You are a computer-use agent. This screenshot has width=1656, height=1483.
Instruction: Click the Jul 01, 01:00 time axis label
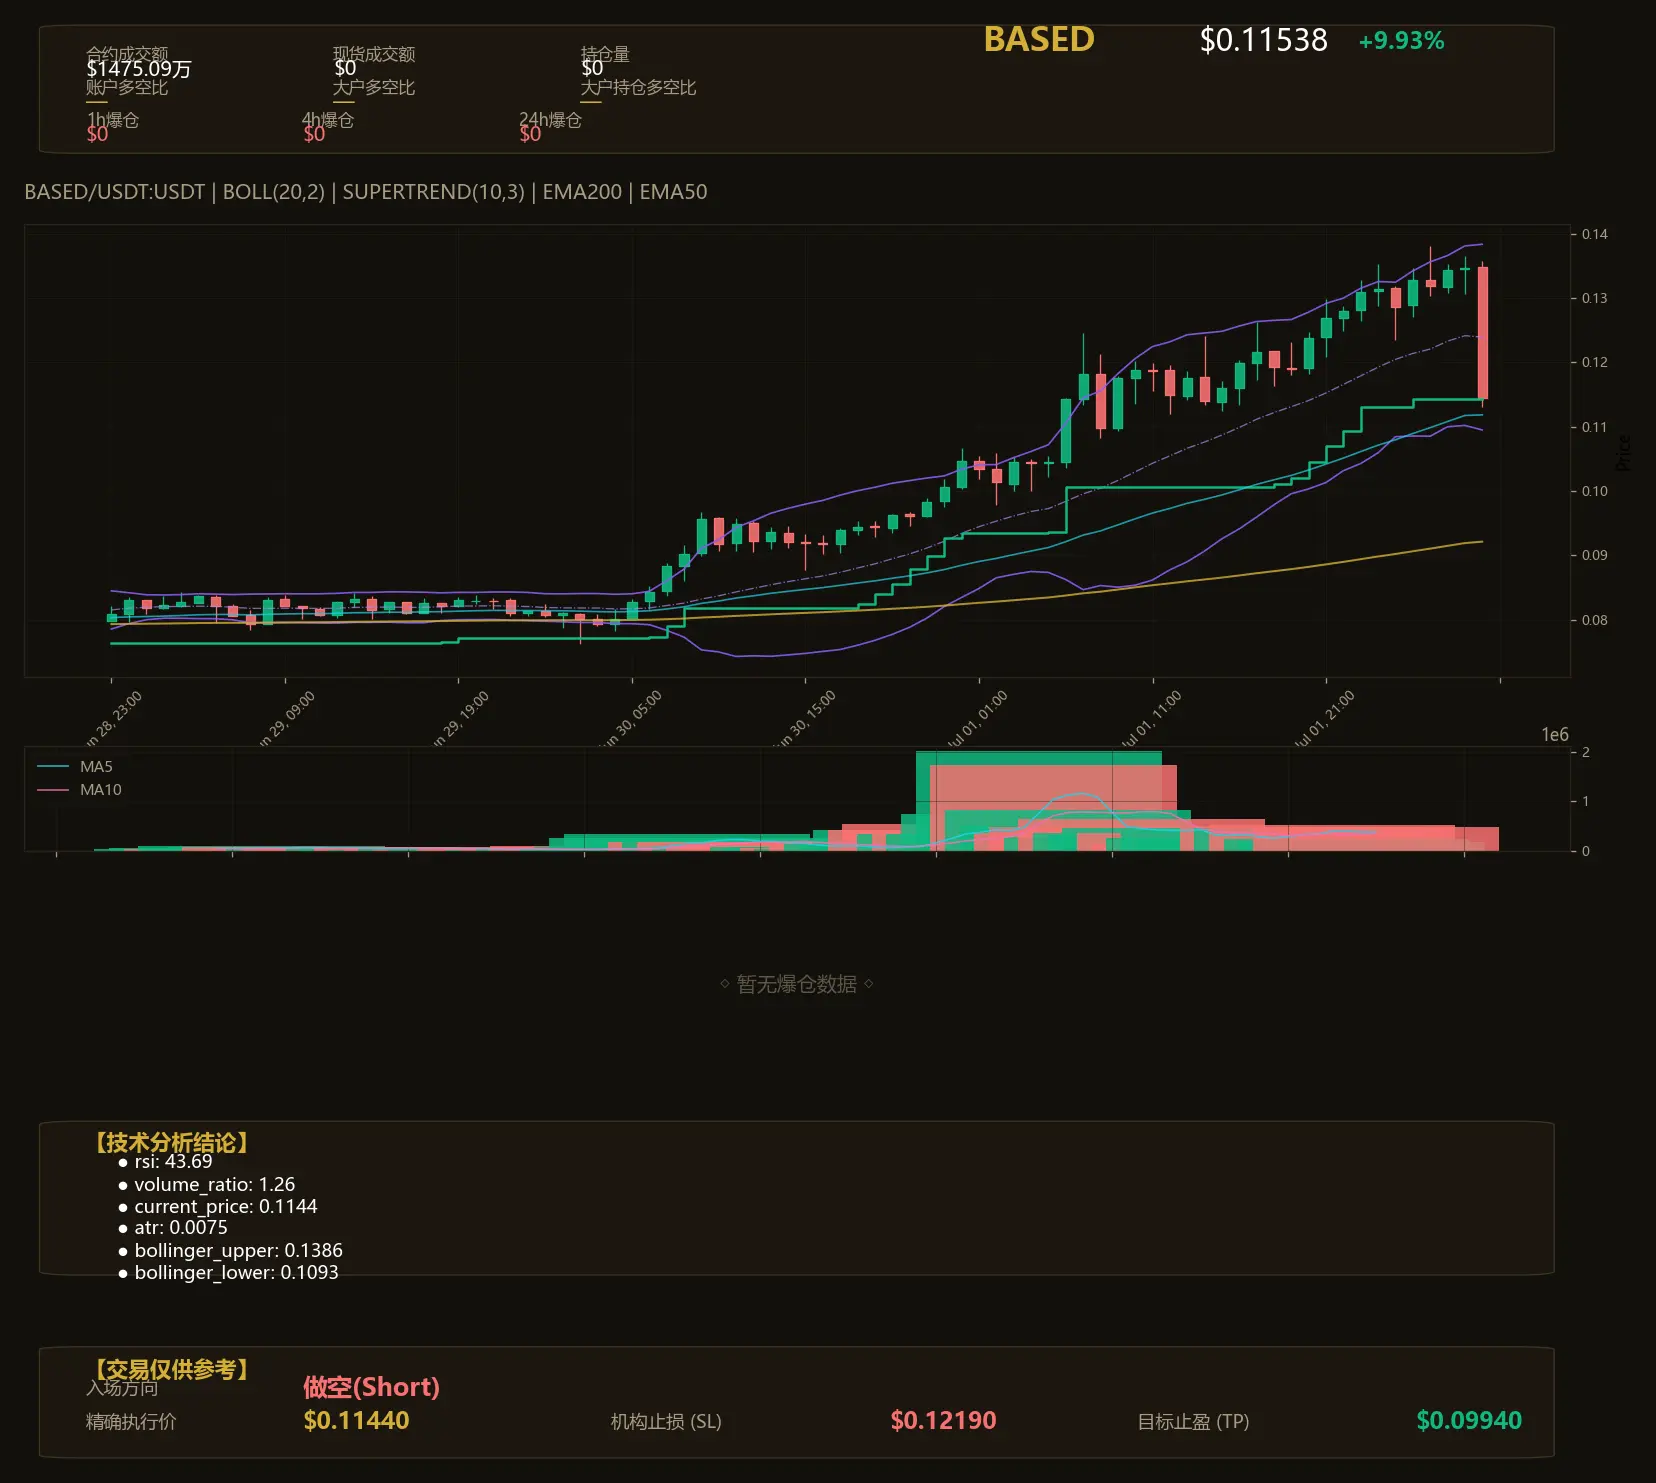(977, 719)
